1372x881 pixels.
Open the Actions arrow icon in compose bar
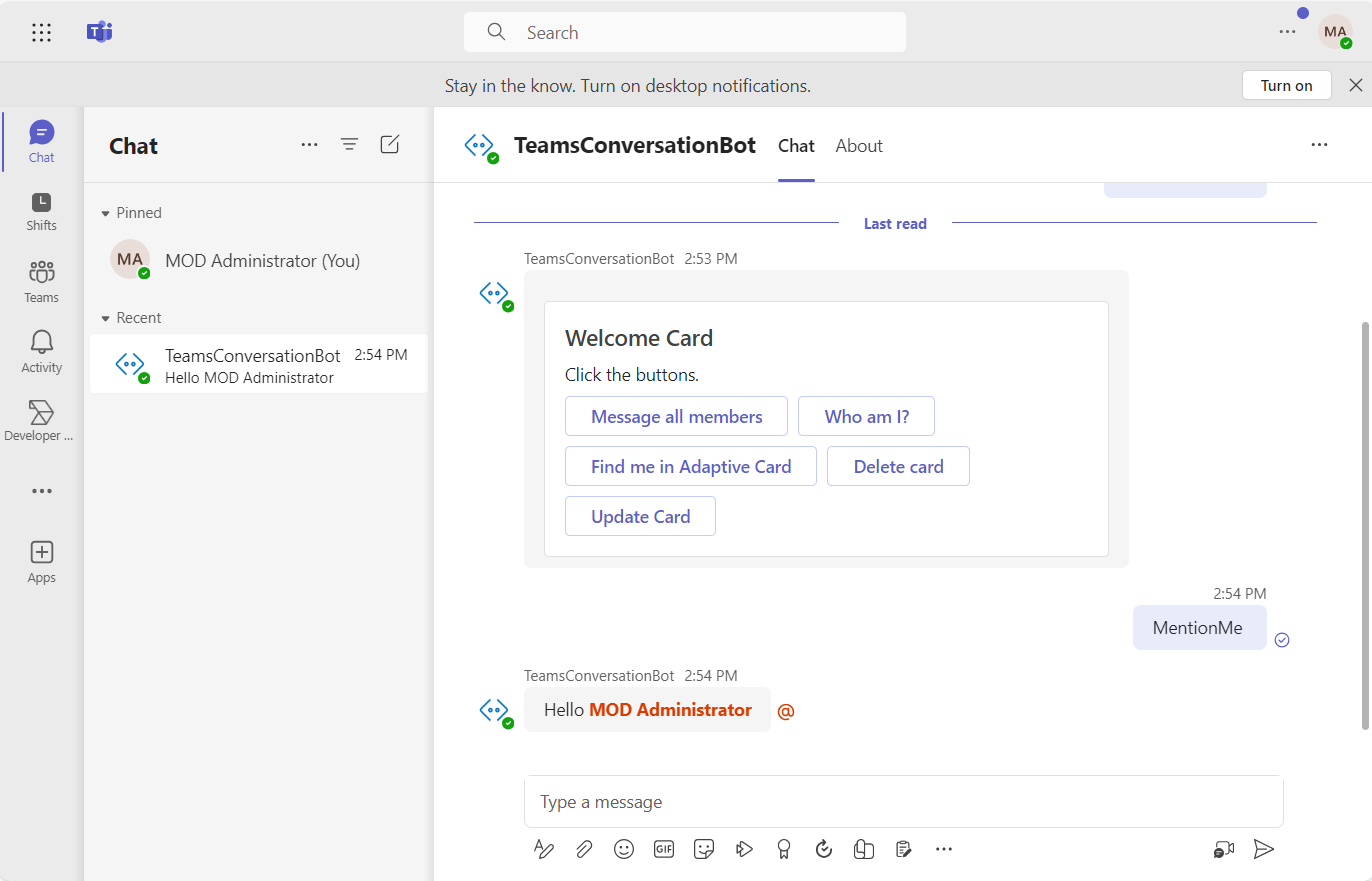744,849
